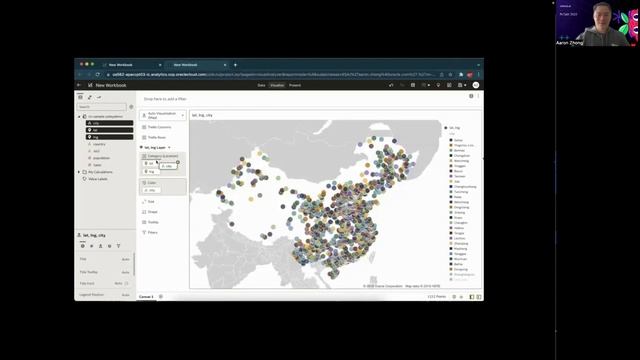Click the lat chip in Category

150,163
